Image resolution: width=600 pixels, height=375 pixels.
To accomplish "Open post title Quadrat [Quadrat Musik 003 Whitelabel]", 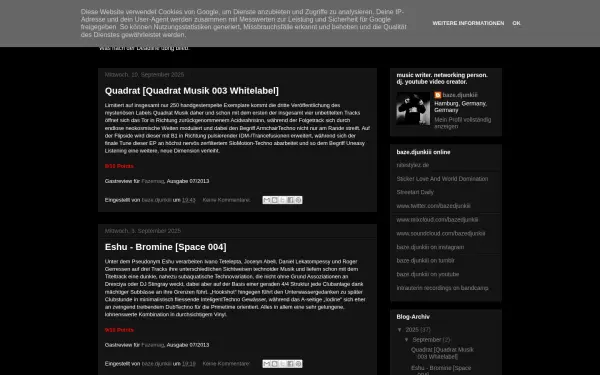I will point(192,91).
